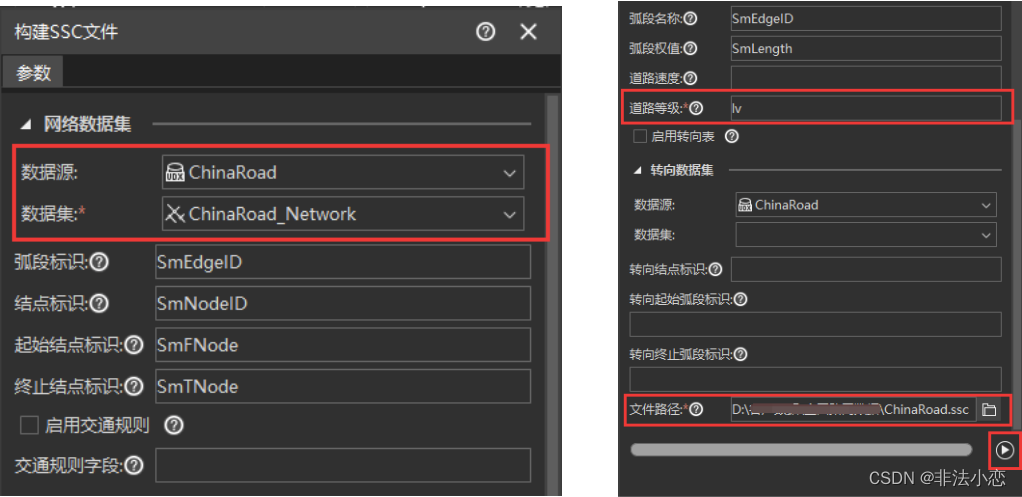Image resolution: width=1022 pixels, height=497 pixels.
Task: Click help icon beside 转向起始弧段标识
Action: (740, 299)
